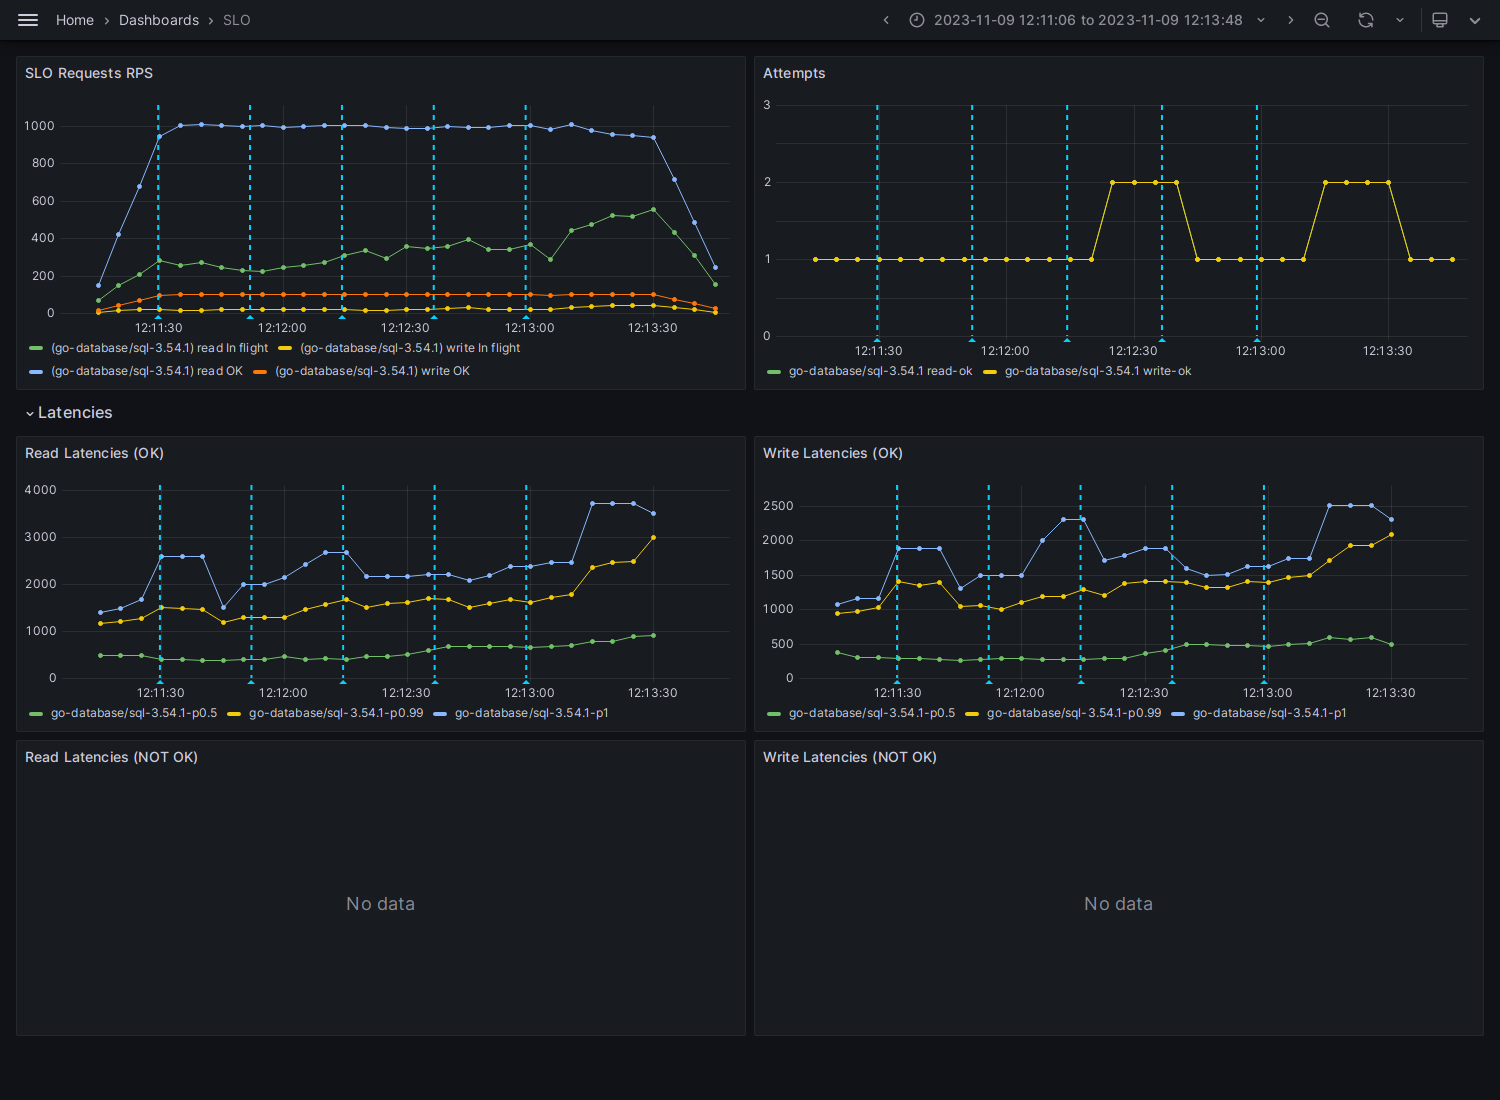Open Attempts panel title menu
The height and width of the screenshot is (1100, 1500).
coord(794,73)
